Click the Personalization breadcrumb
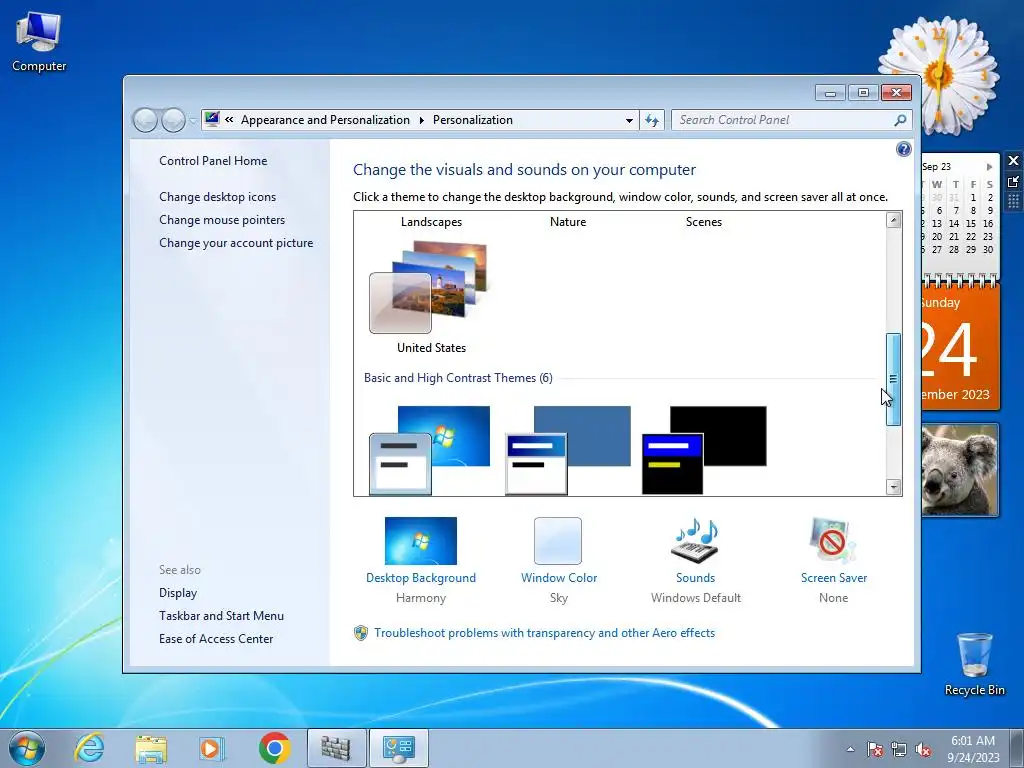 click(x=473, y=120)
